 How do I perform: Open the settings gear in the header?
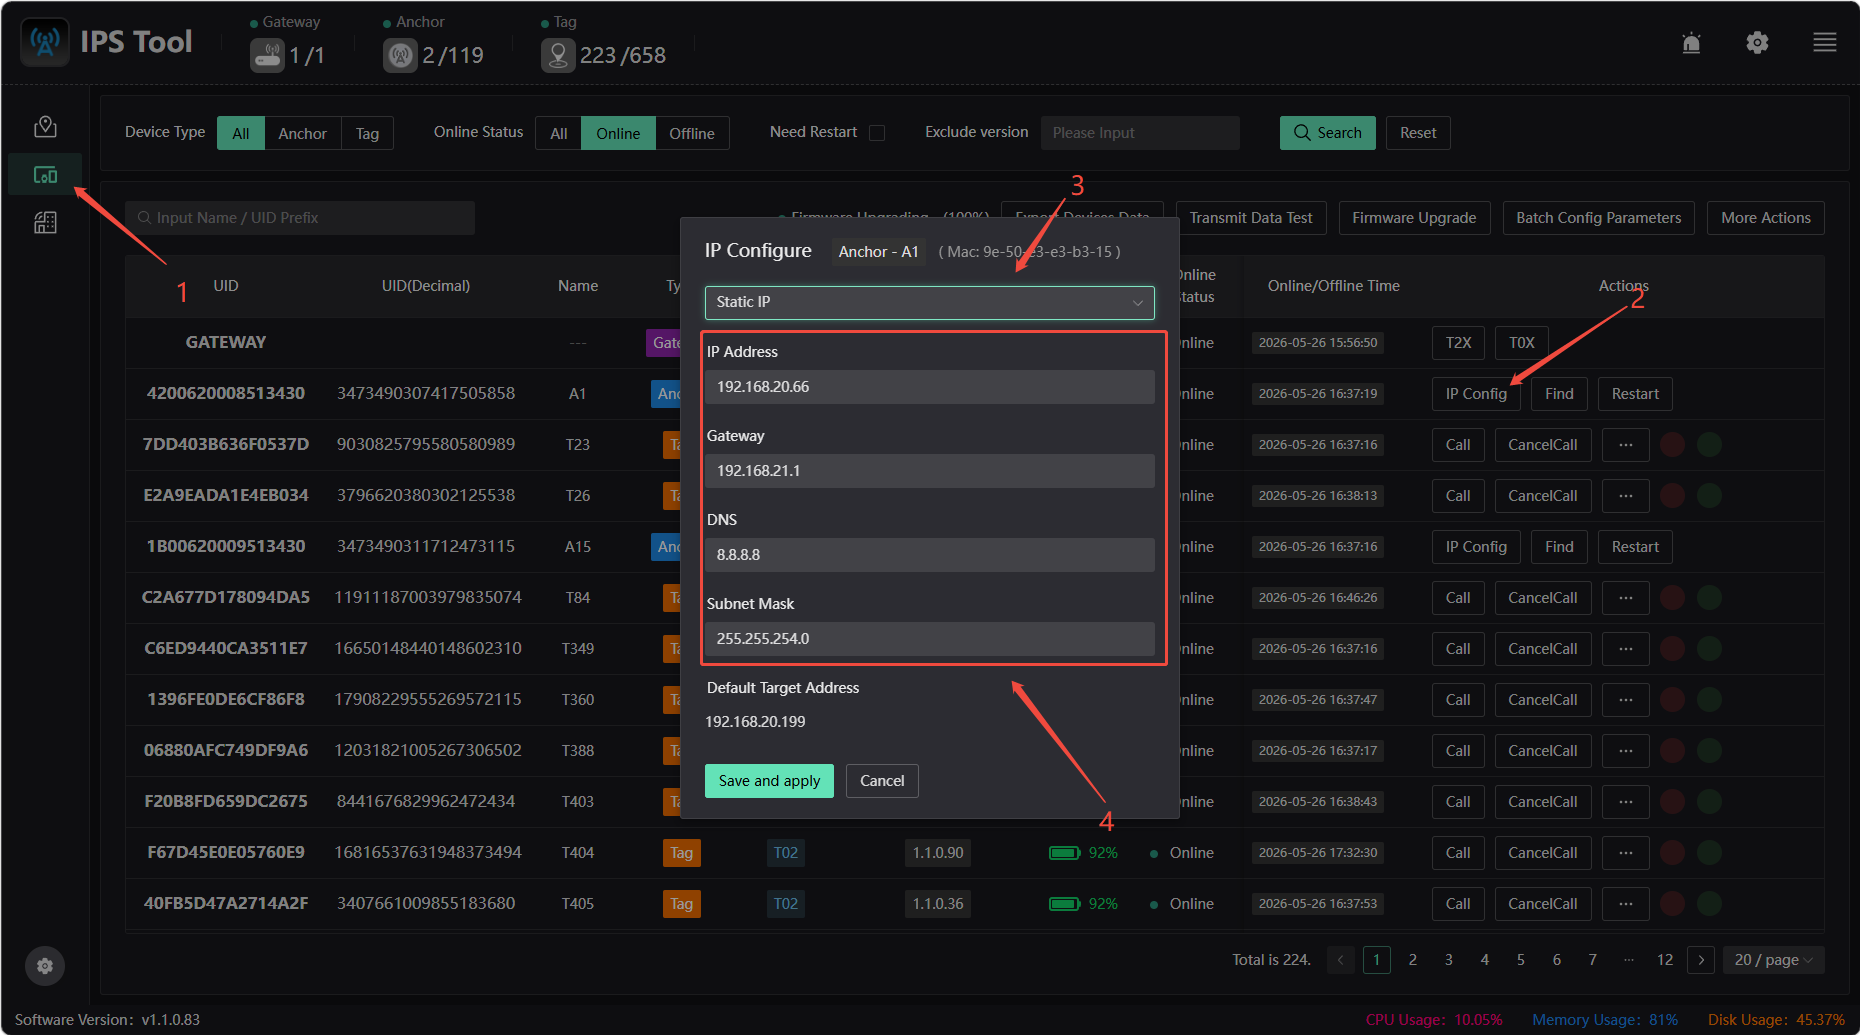[1757, 43]
